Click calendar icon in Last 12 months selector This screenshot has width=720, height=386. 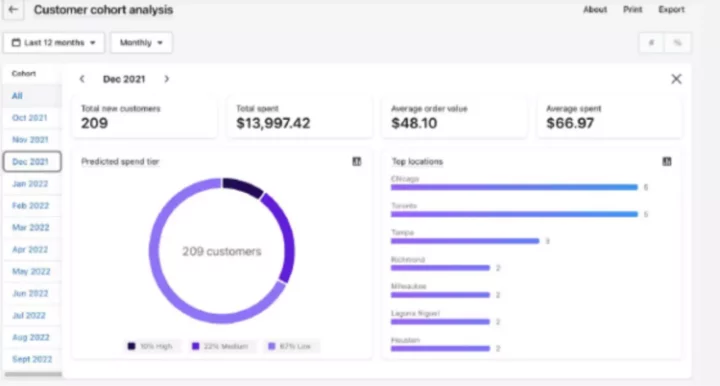[16, 43]
